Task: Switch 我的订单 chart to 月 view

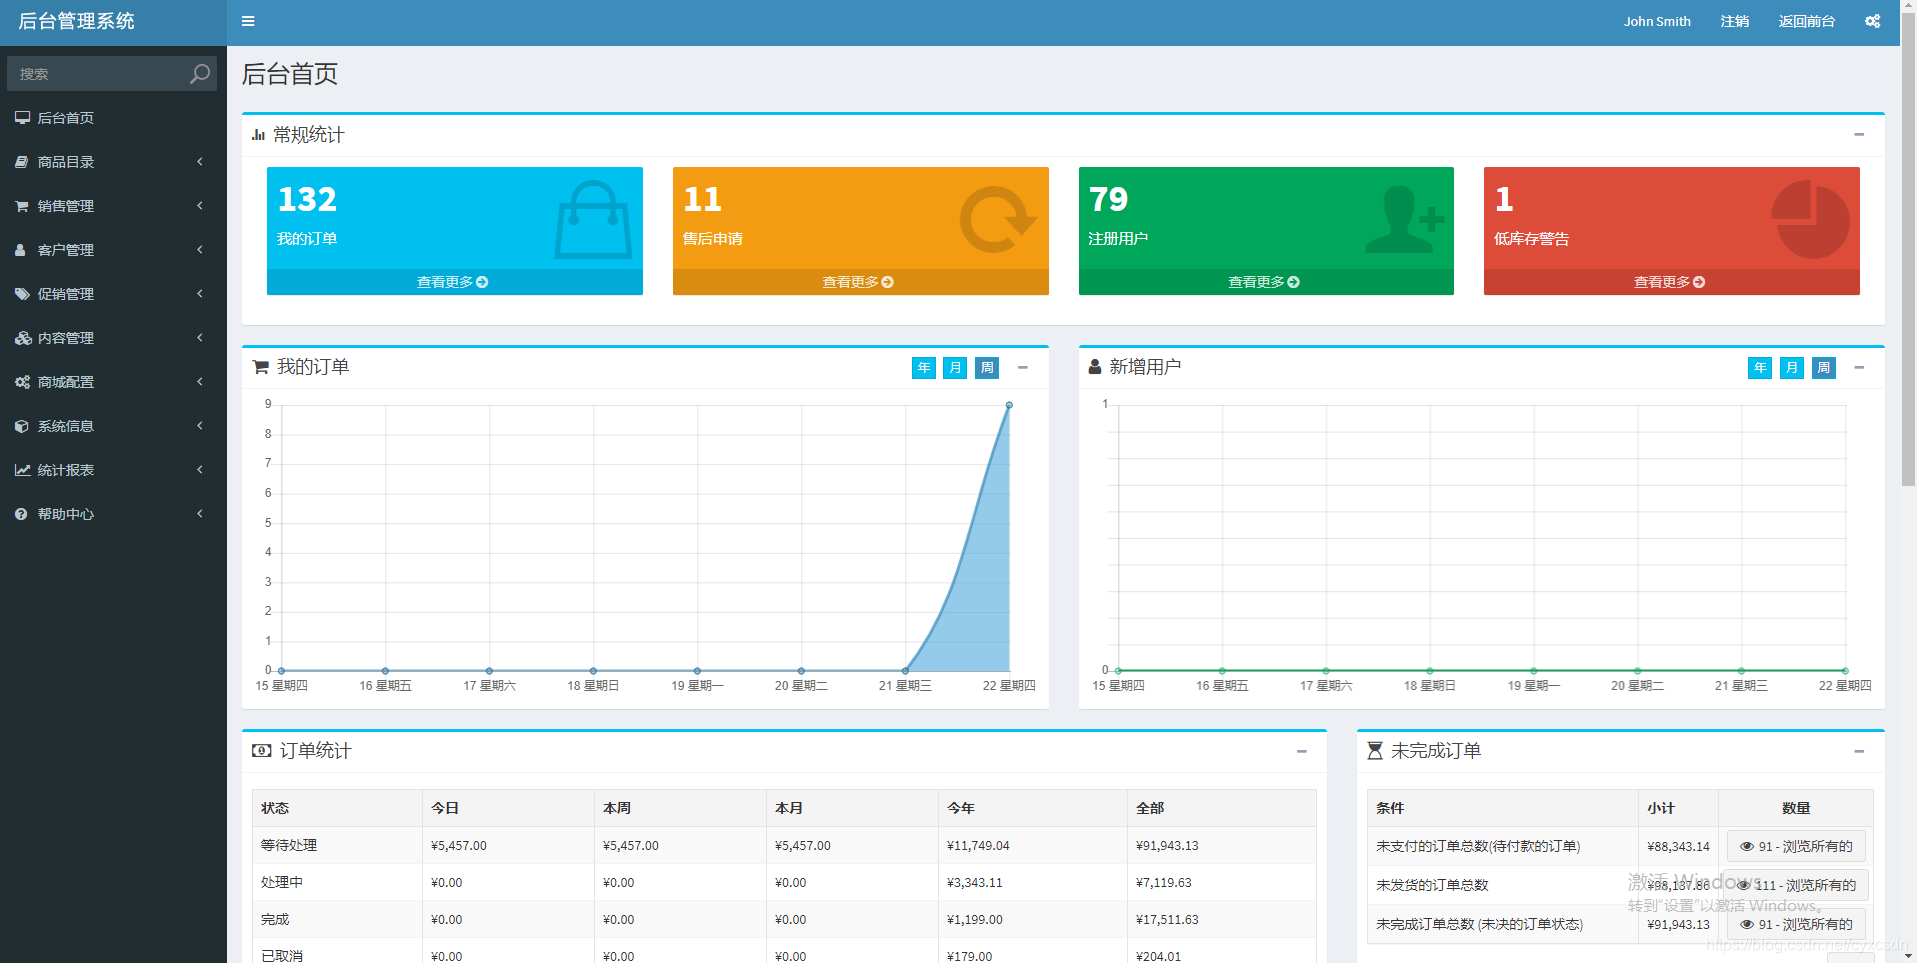Action: 955,368
